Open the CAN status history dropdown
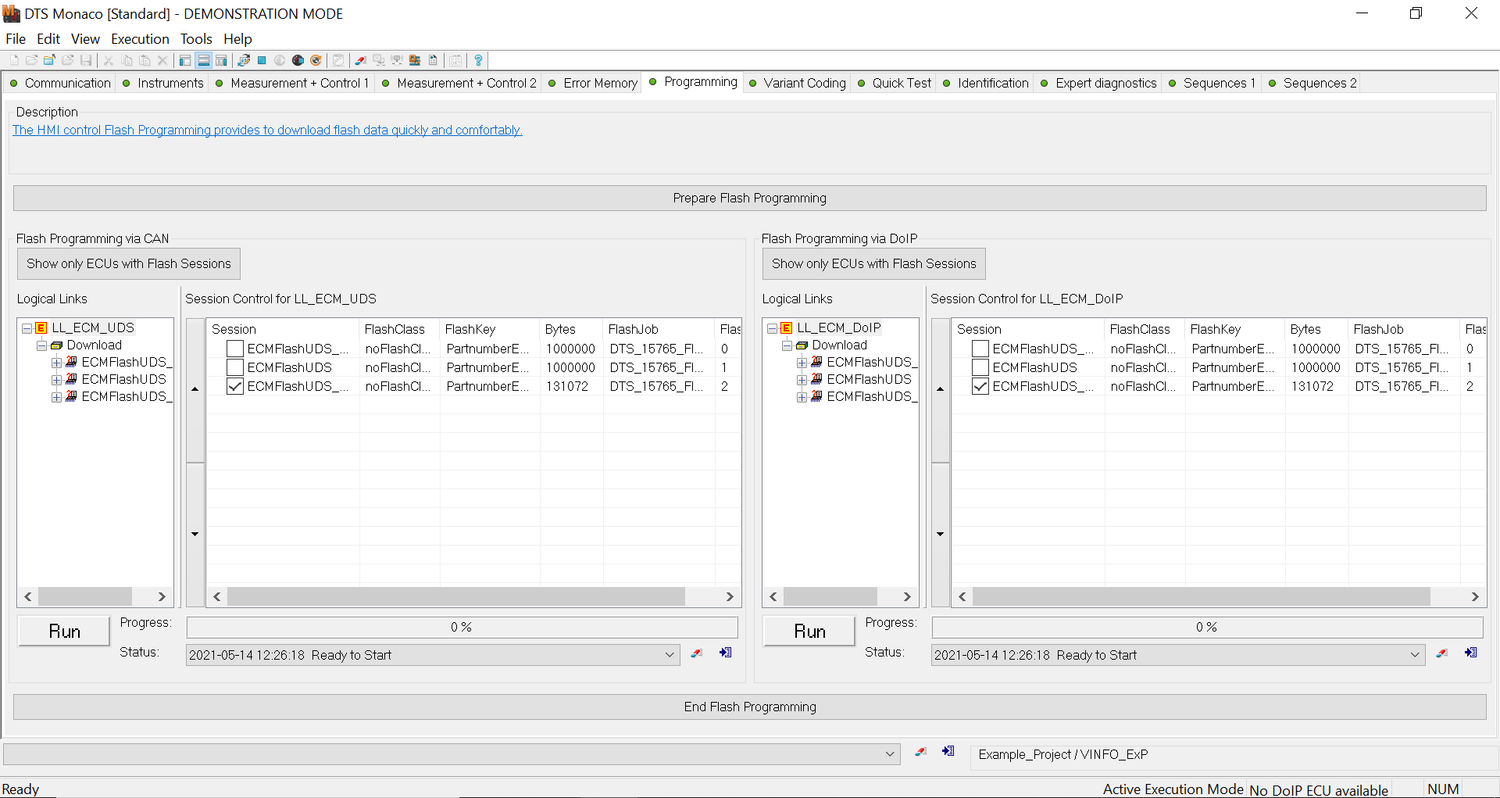1500x798 pixels. (670, 655)
